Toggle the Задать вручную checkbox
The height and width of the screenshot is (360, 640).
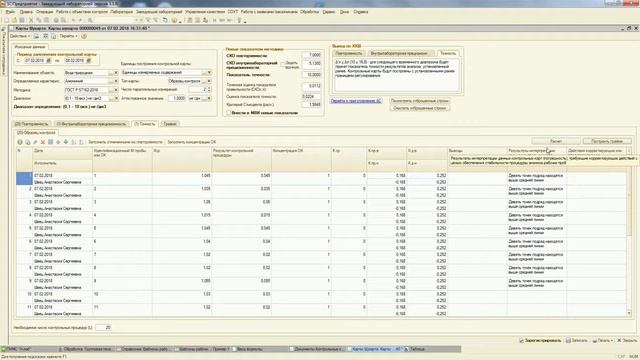tap(282, 64)
